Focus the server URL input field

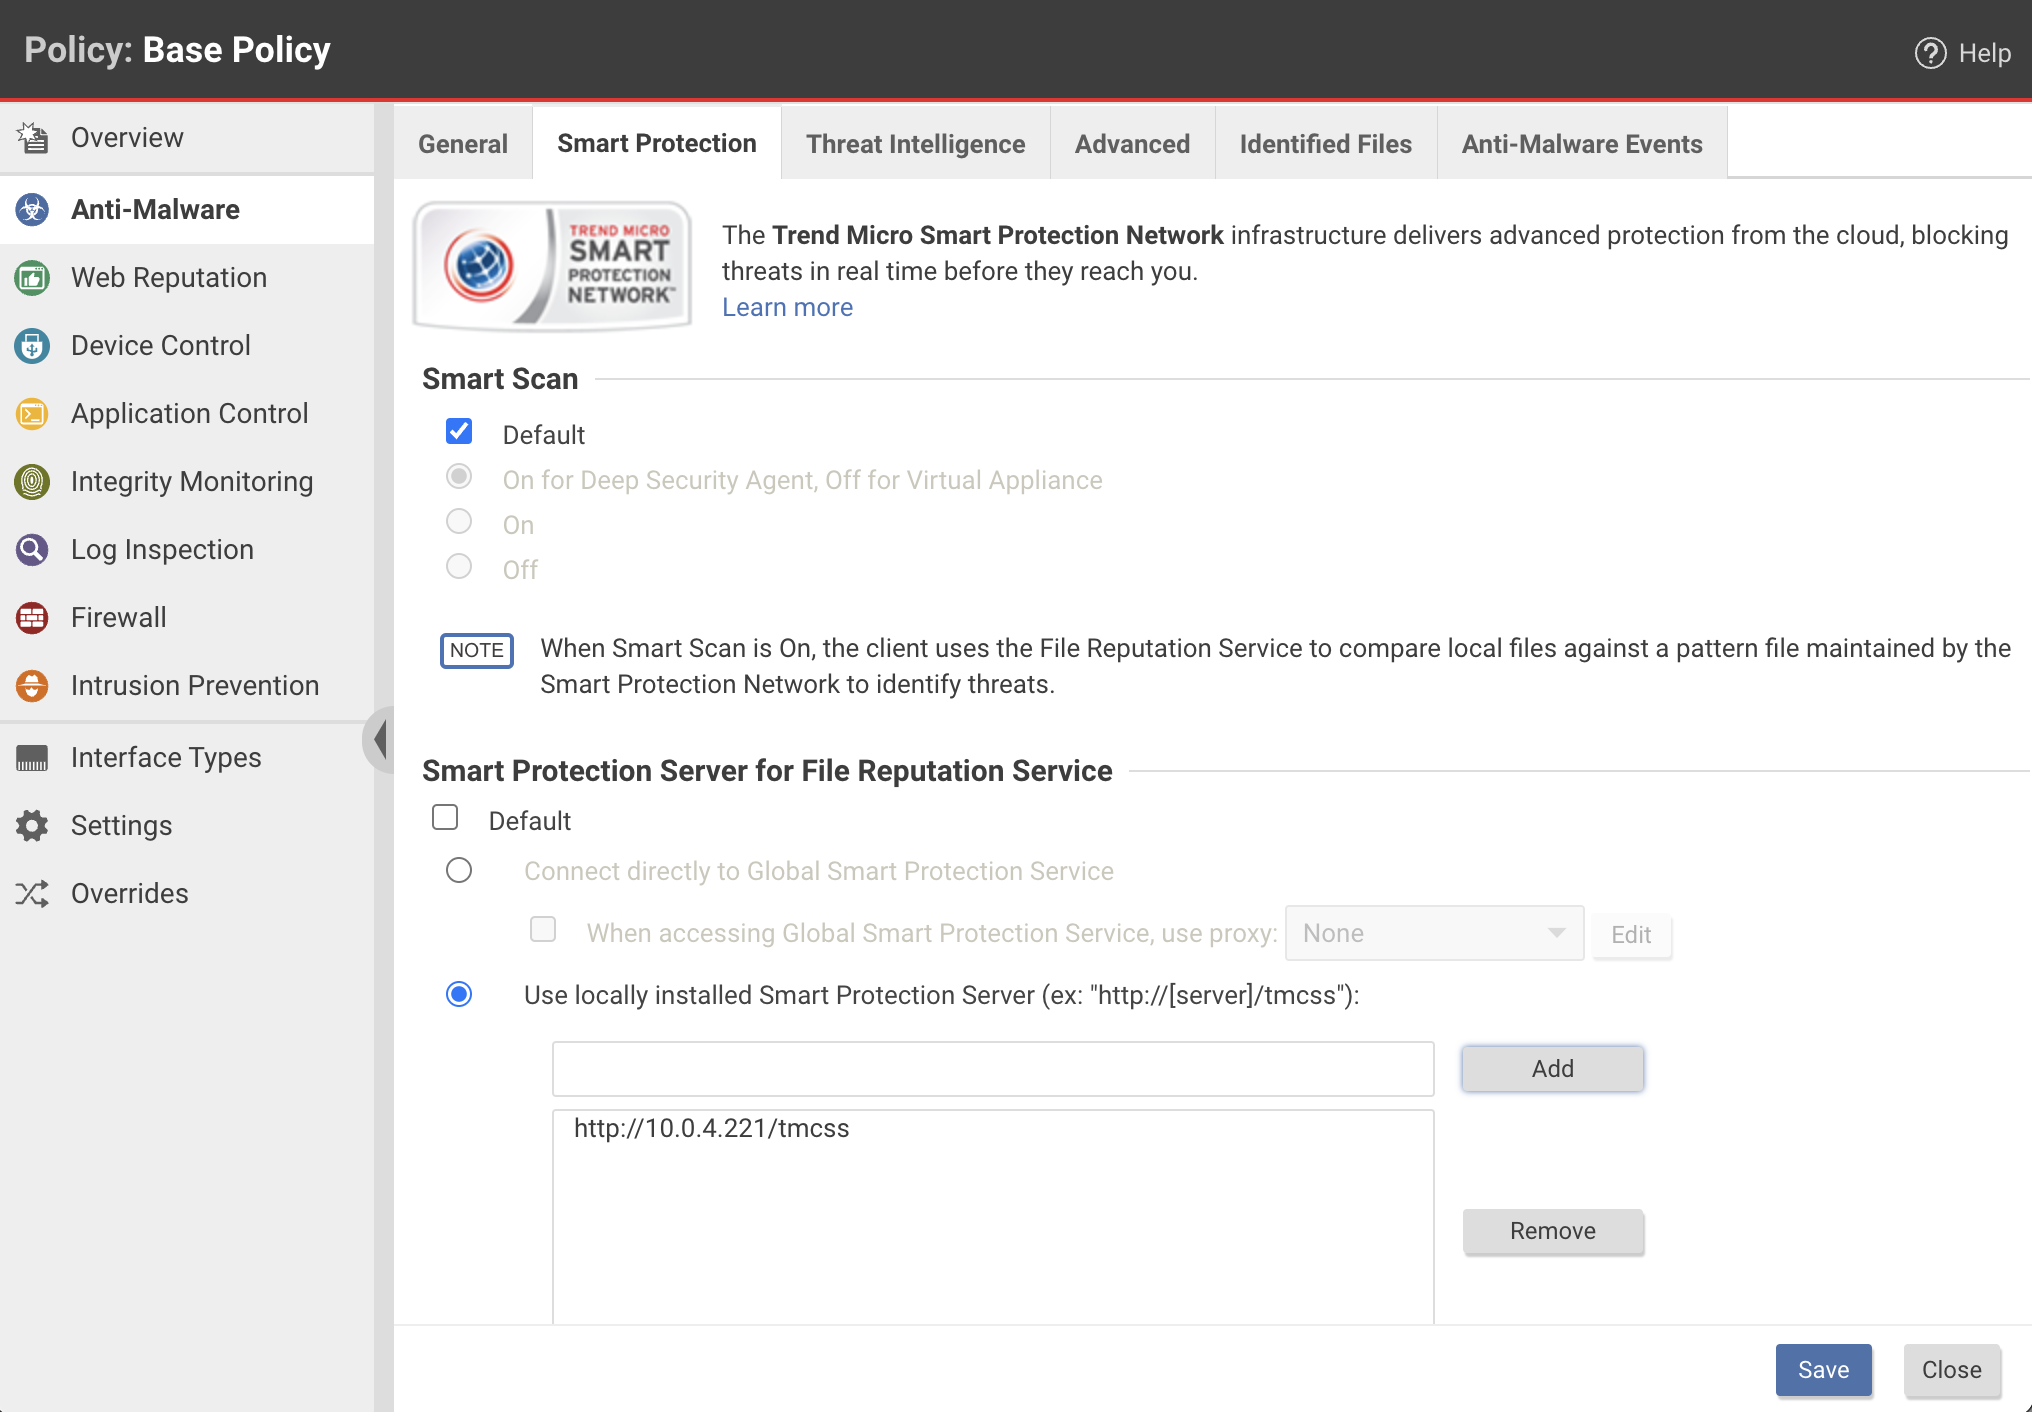pyautogui.click(x=993, y=1069)
